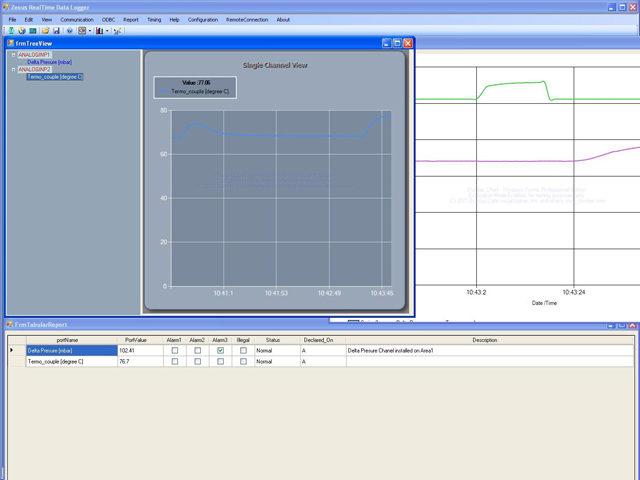Click the Value :77.06 label in the legend

coord(196,82)
